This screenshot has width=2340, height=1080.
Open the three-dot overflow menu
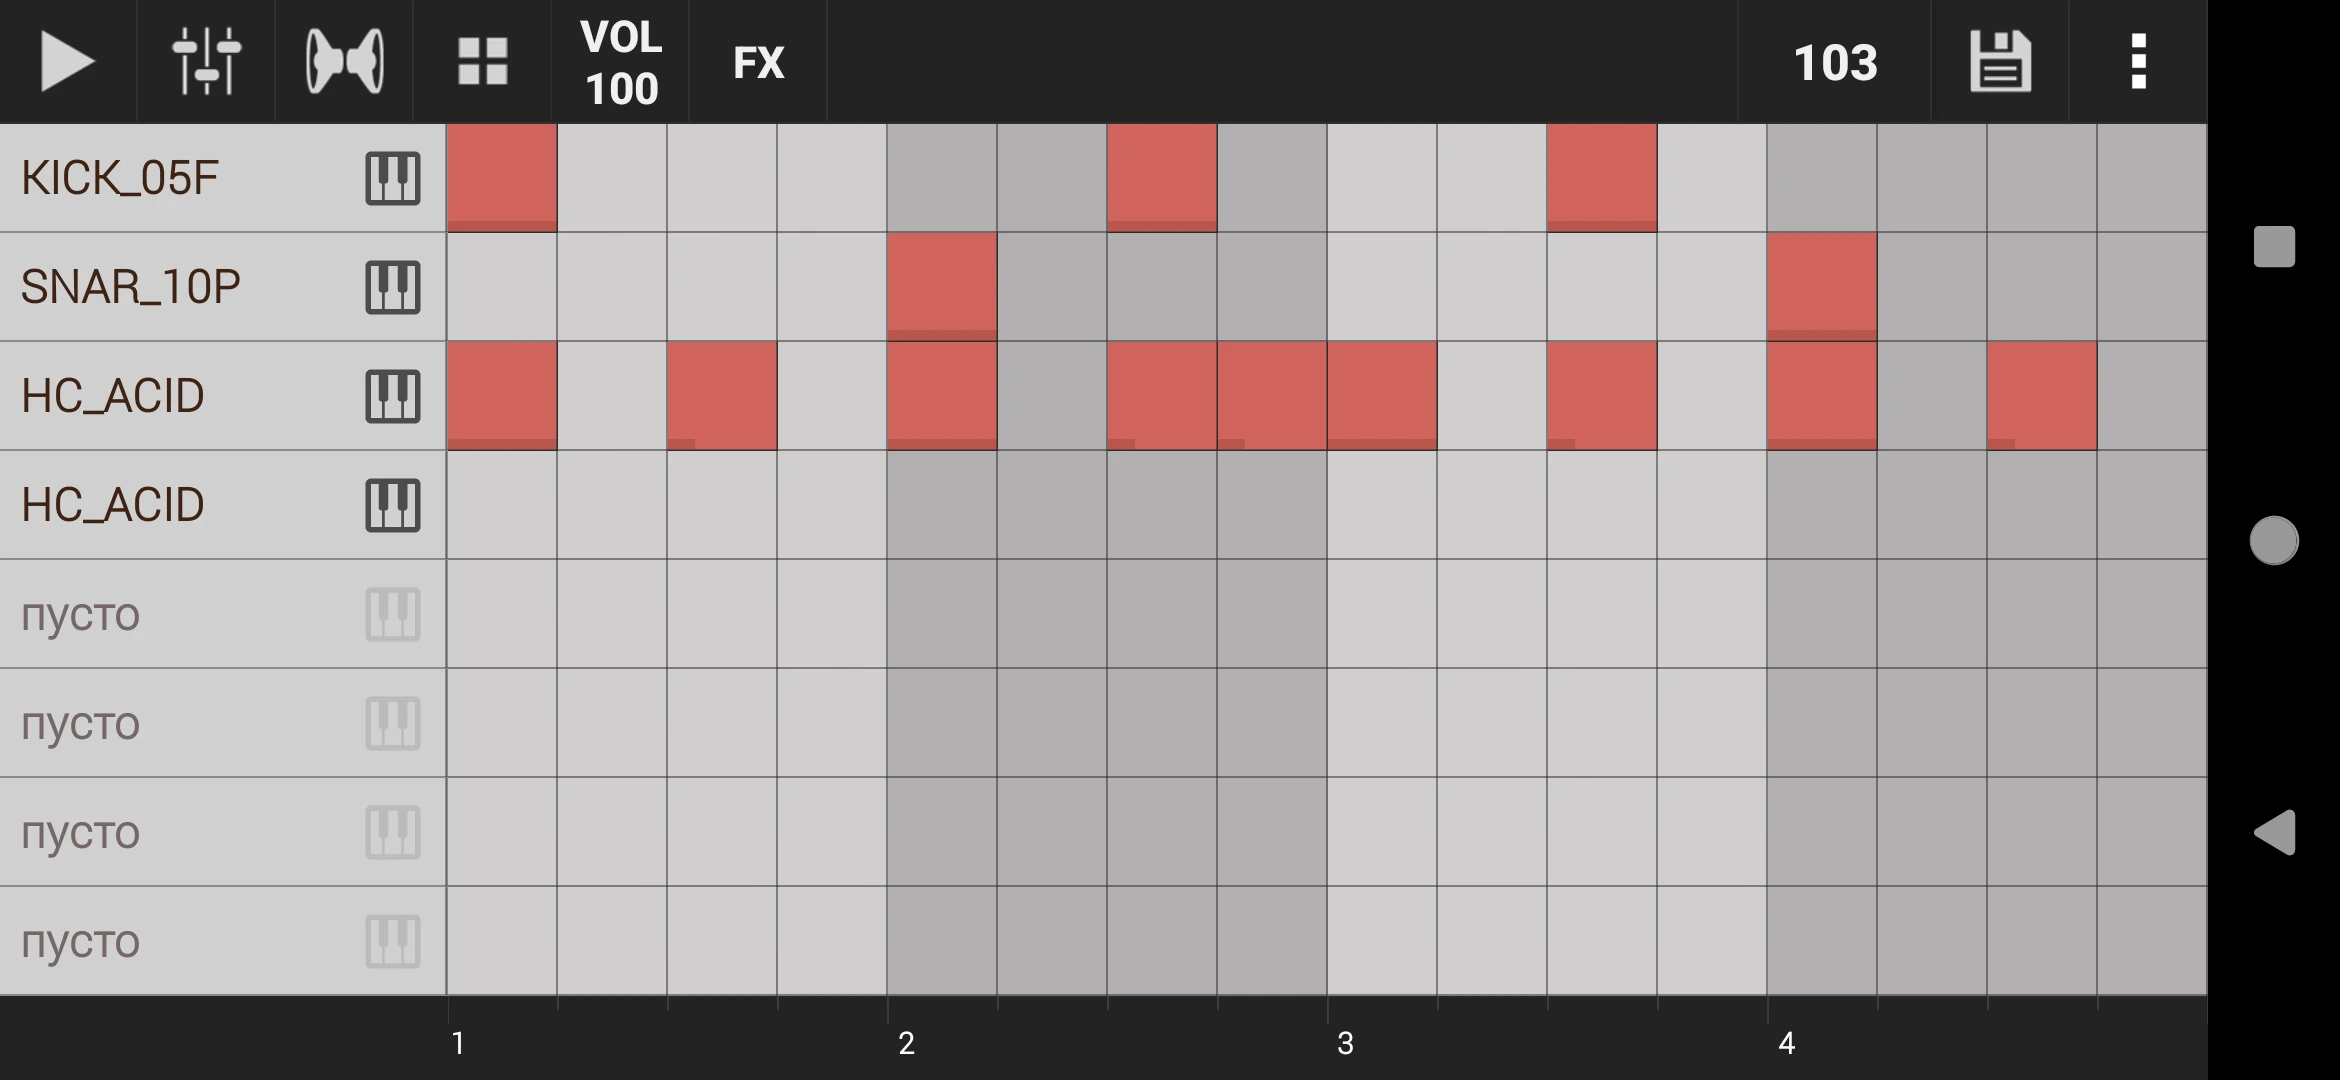2138,62
